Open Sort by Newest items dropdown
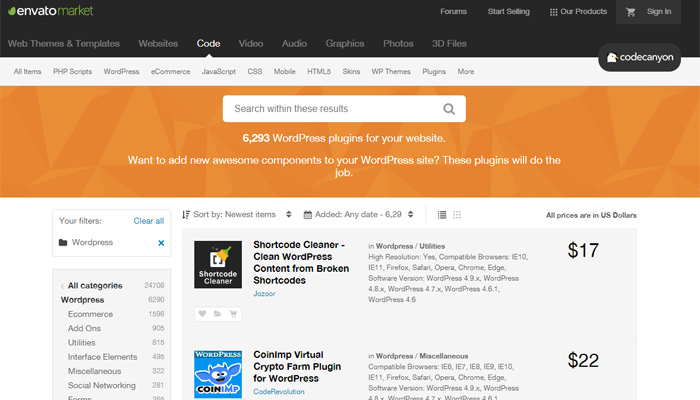This screenshot has height=400, width=700. click(237, 215)
